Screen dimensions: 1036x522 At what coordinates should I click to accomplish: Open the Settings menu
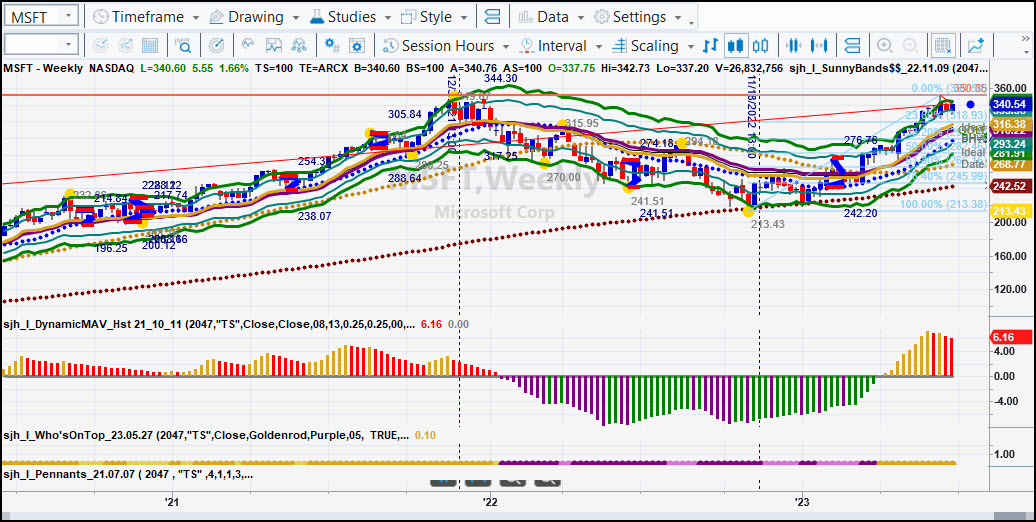tap(638, 17)
